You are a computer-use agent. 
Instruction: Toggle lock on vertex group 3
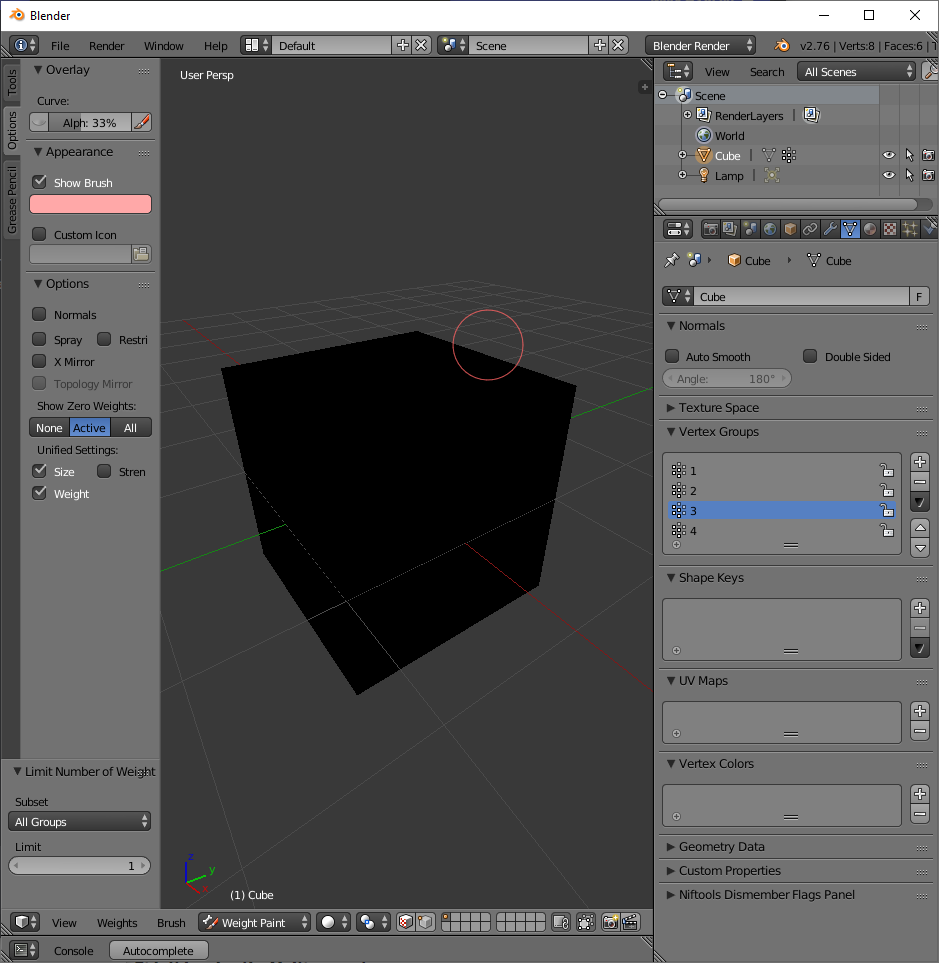point(887,510)
